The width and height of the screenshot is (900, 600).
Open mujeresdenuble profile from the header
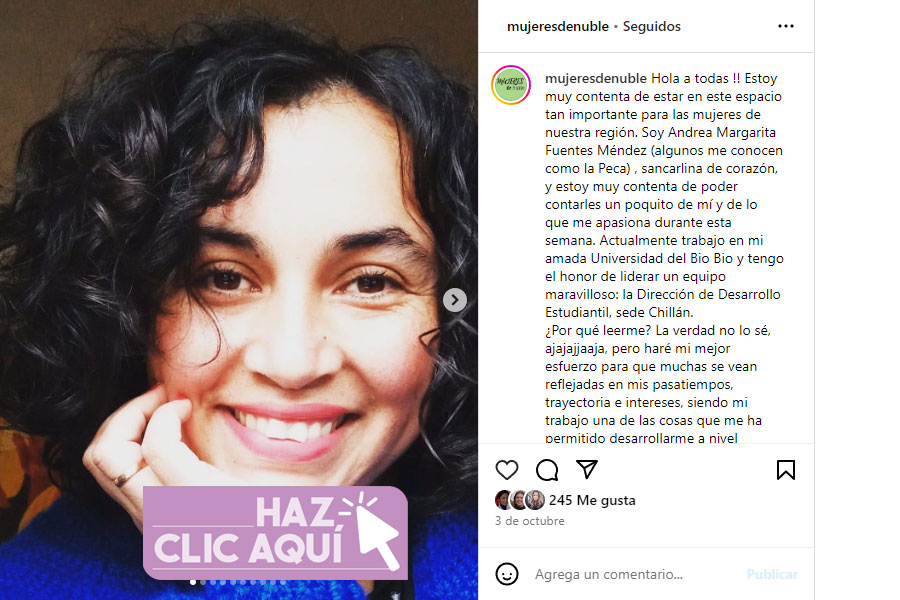pyautogui.click(x=557, y=26)
